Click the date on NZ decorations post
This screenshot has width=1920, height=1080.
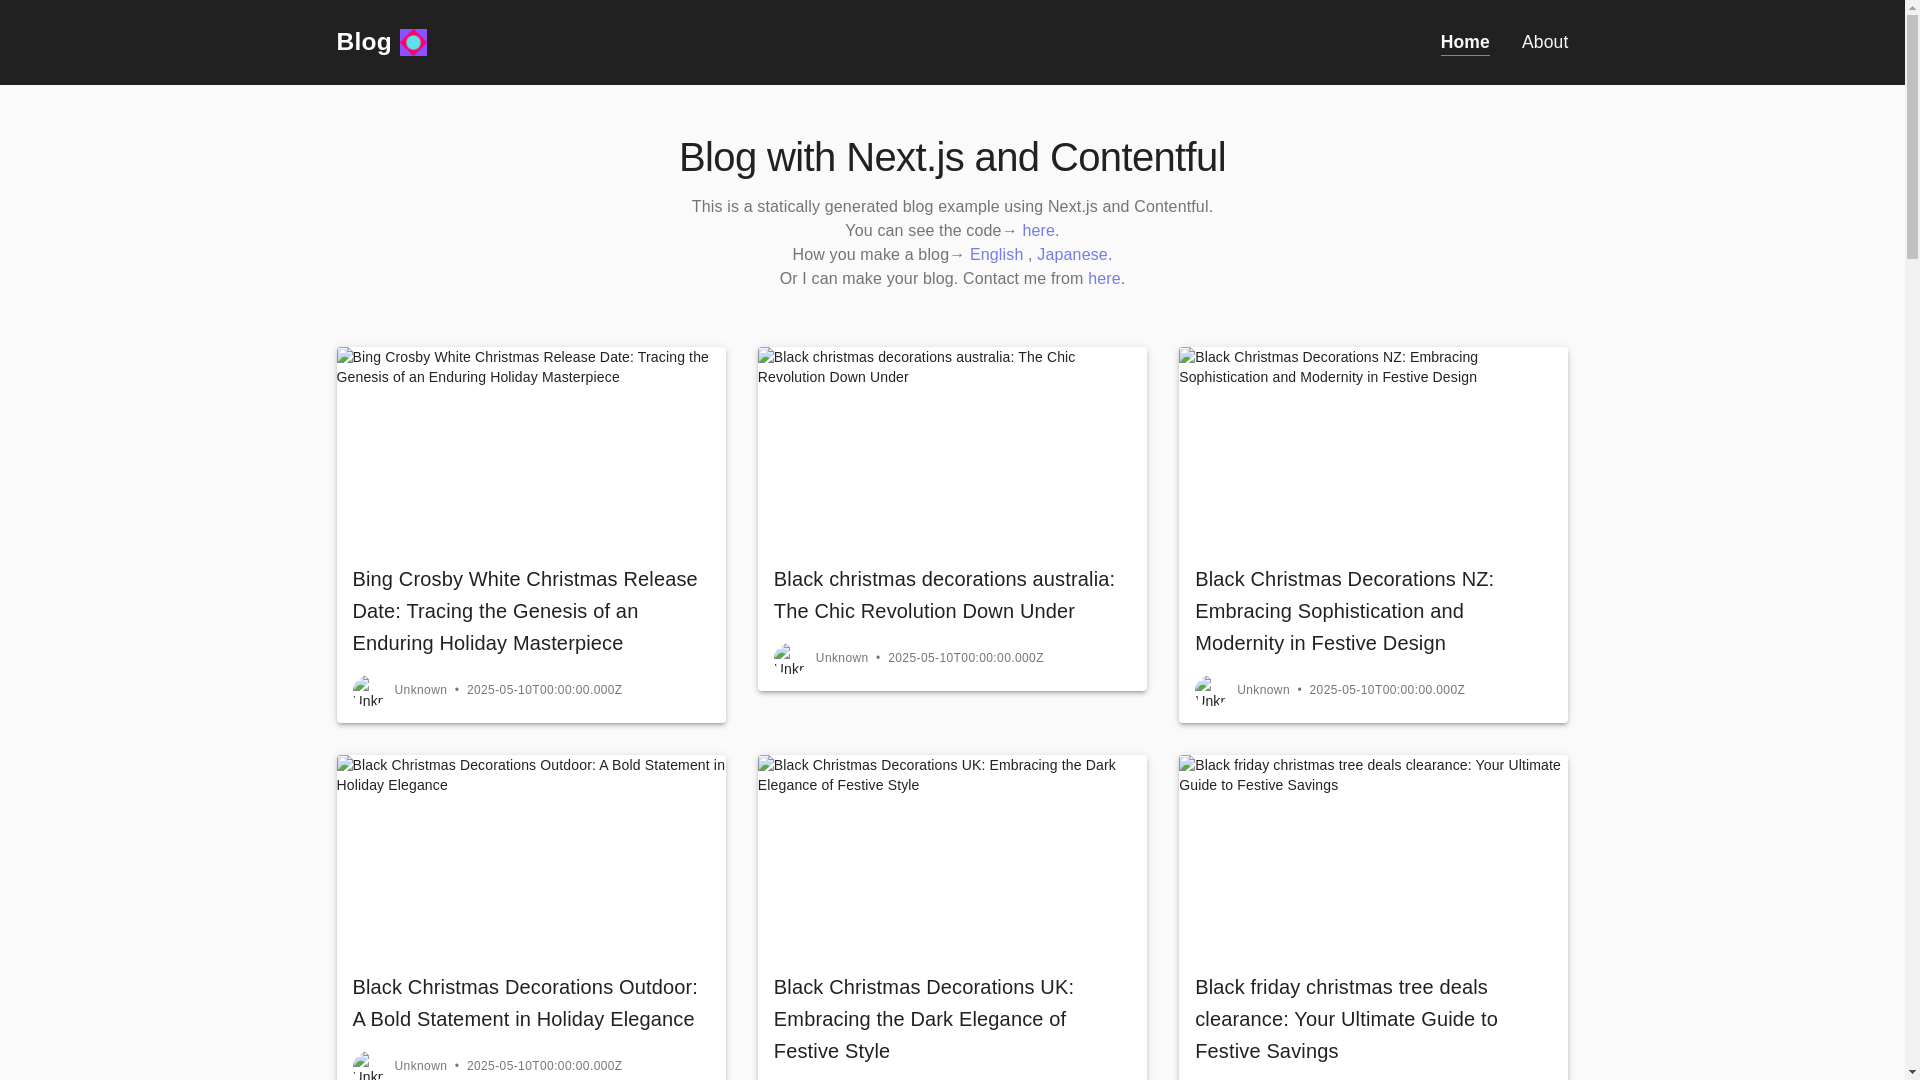pyautogui.click(x=1387, y=690)
